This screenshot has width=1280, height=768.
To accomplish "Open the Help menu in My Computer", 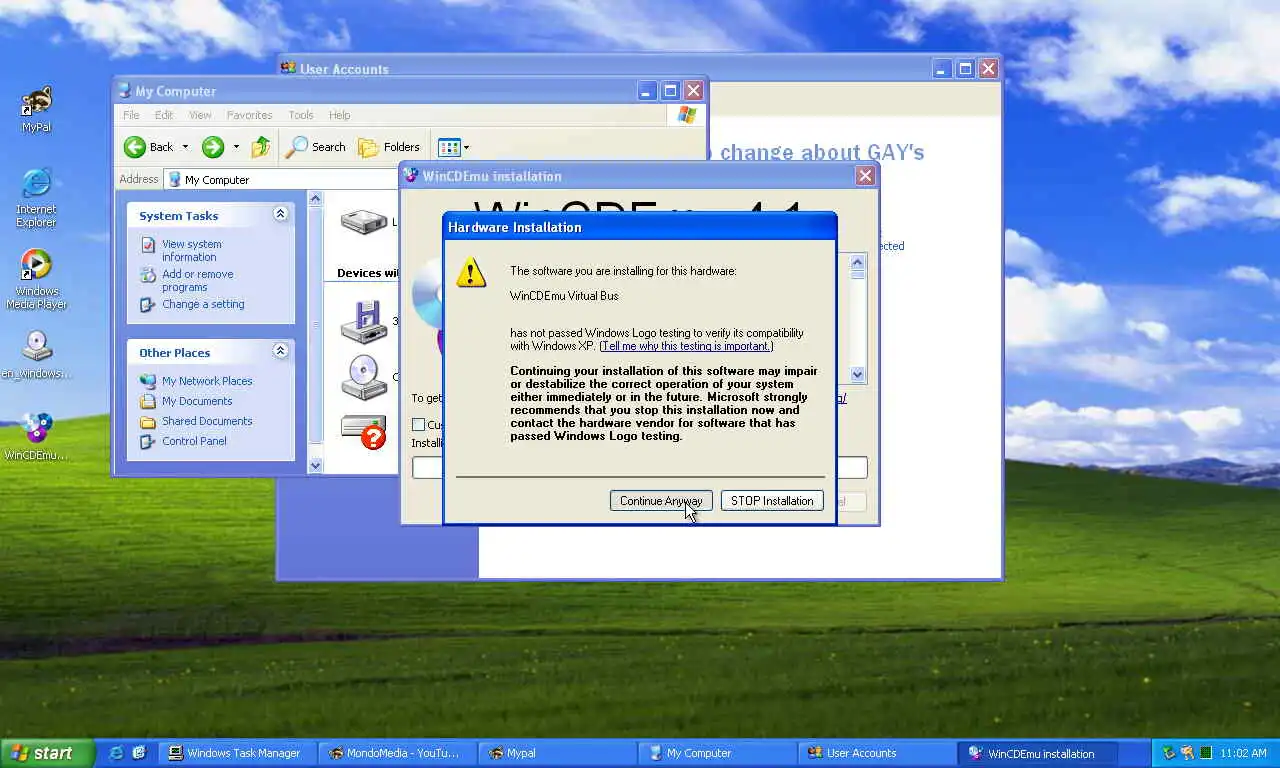I will point(340,115).
